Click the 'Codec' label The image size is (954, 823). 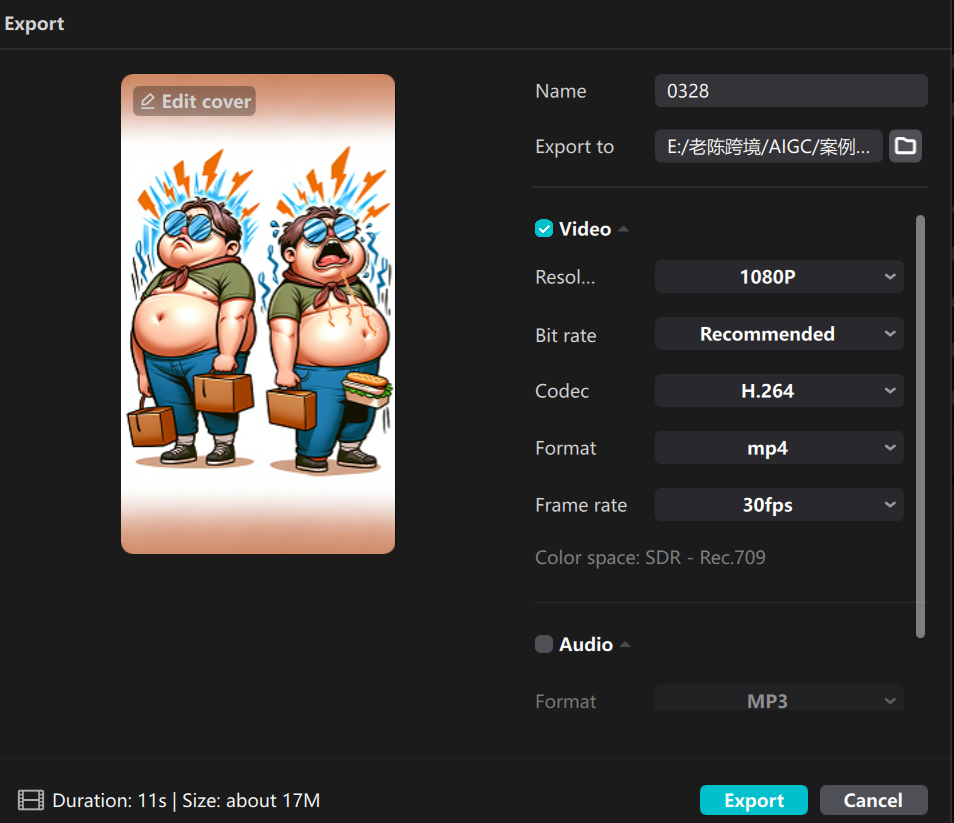pos(562,391)
